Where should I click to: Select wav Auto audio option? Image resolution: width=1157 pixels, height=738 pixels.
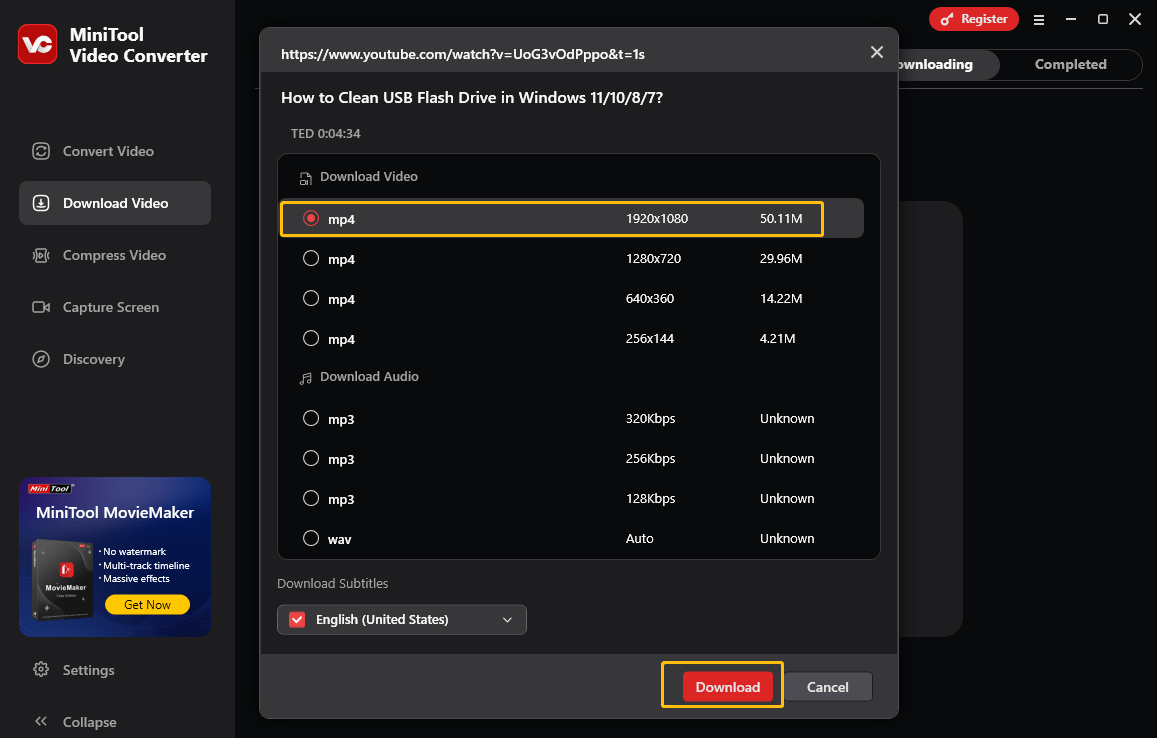click(311, 538)
